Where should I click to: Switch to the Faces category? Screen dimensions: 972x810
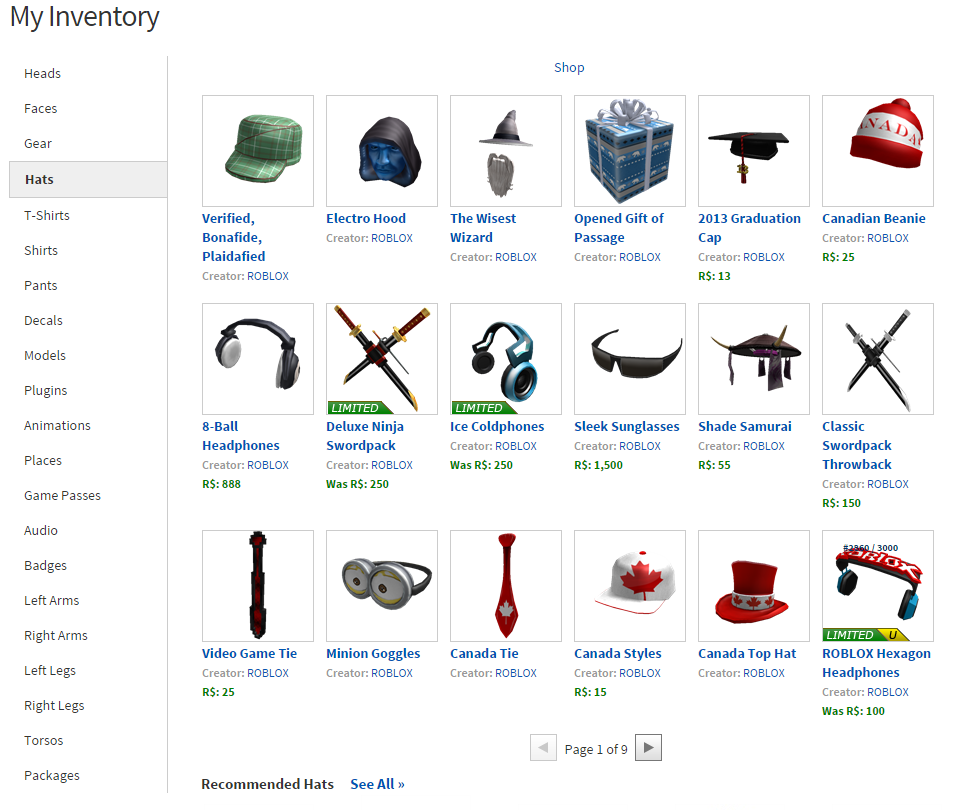pos(40,108)
